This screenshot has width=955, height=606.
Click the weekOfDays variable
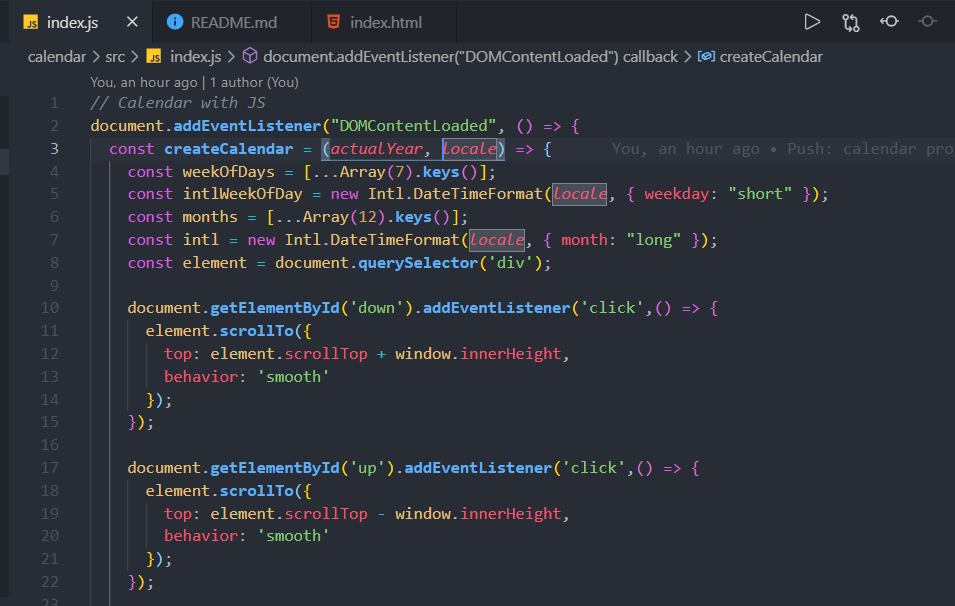[x=228, y=172]
